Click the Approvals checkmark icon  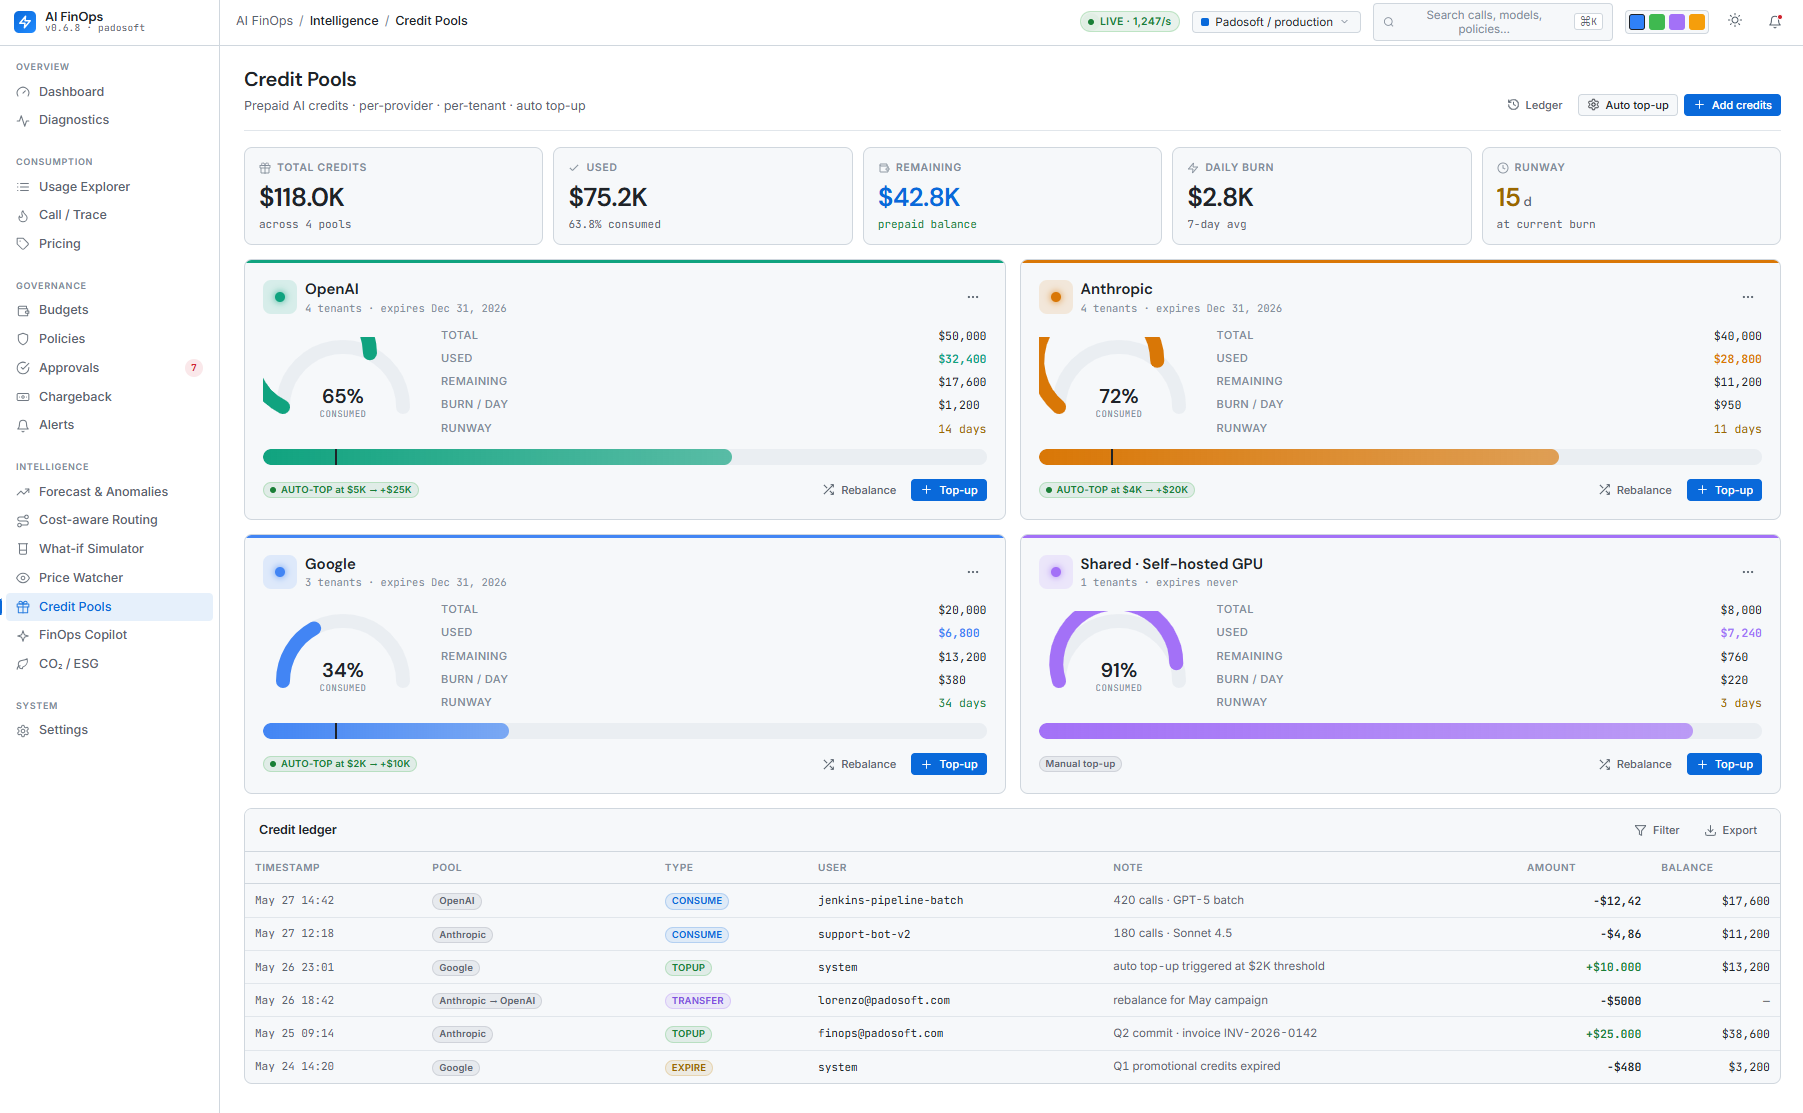coord(23,368)
